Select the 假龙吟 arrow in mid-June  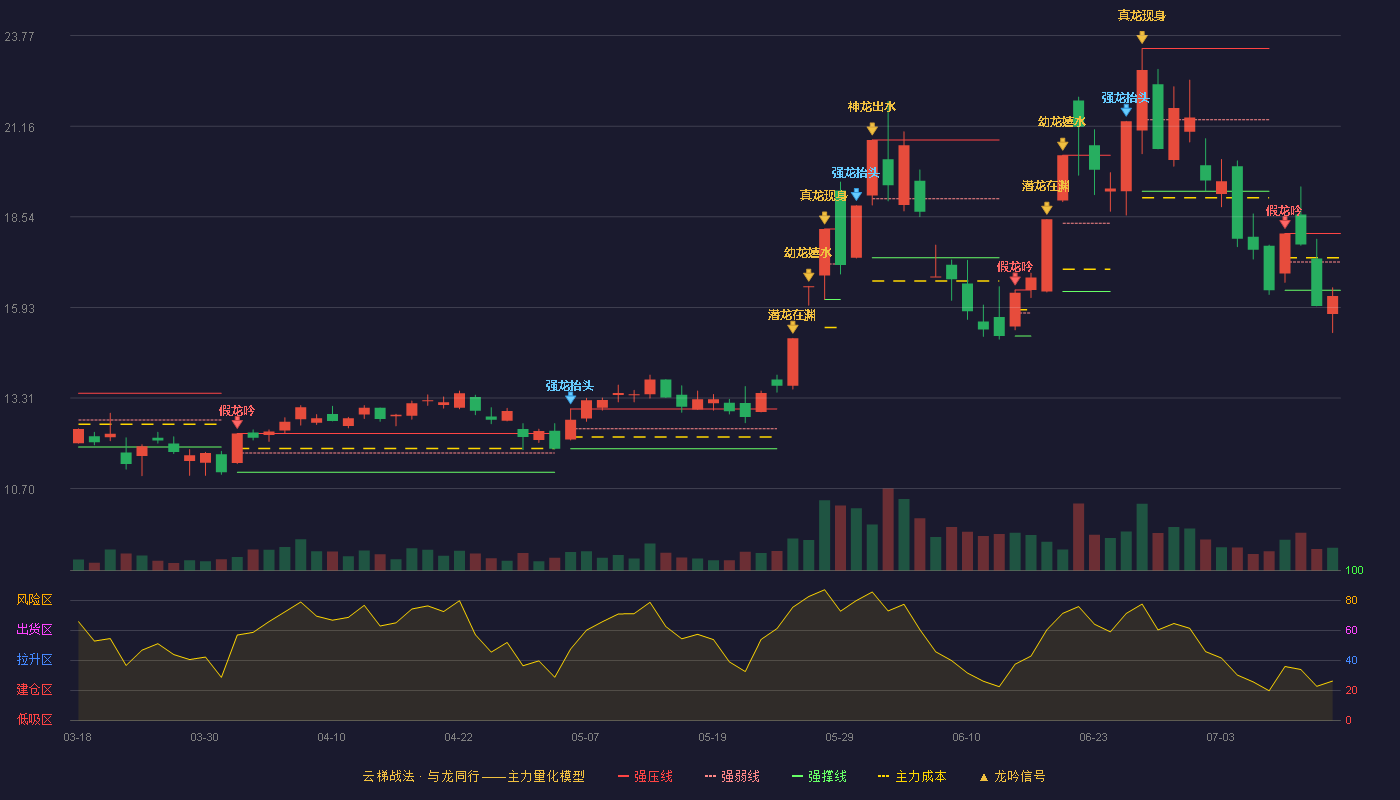tap(1015, 279)
